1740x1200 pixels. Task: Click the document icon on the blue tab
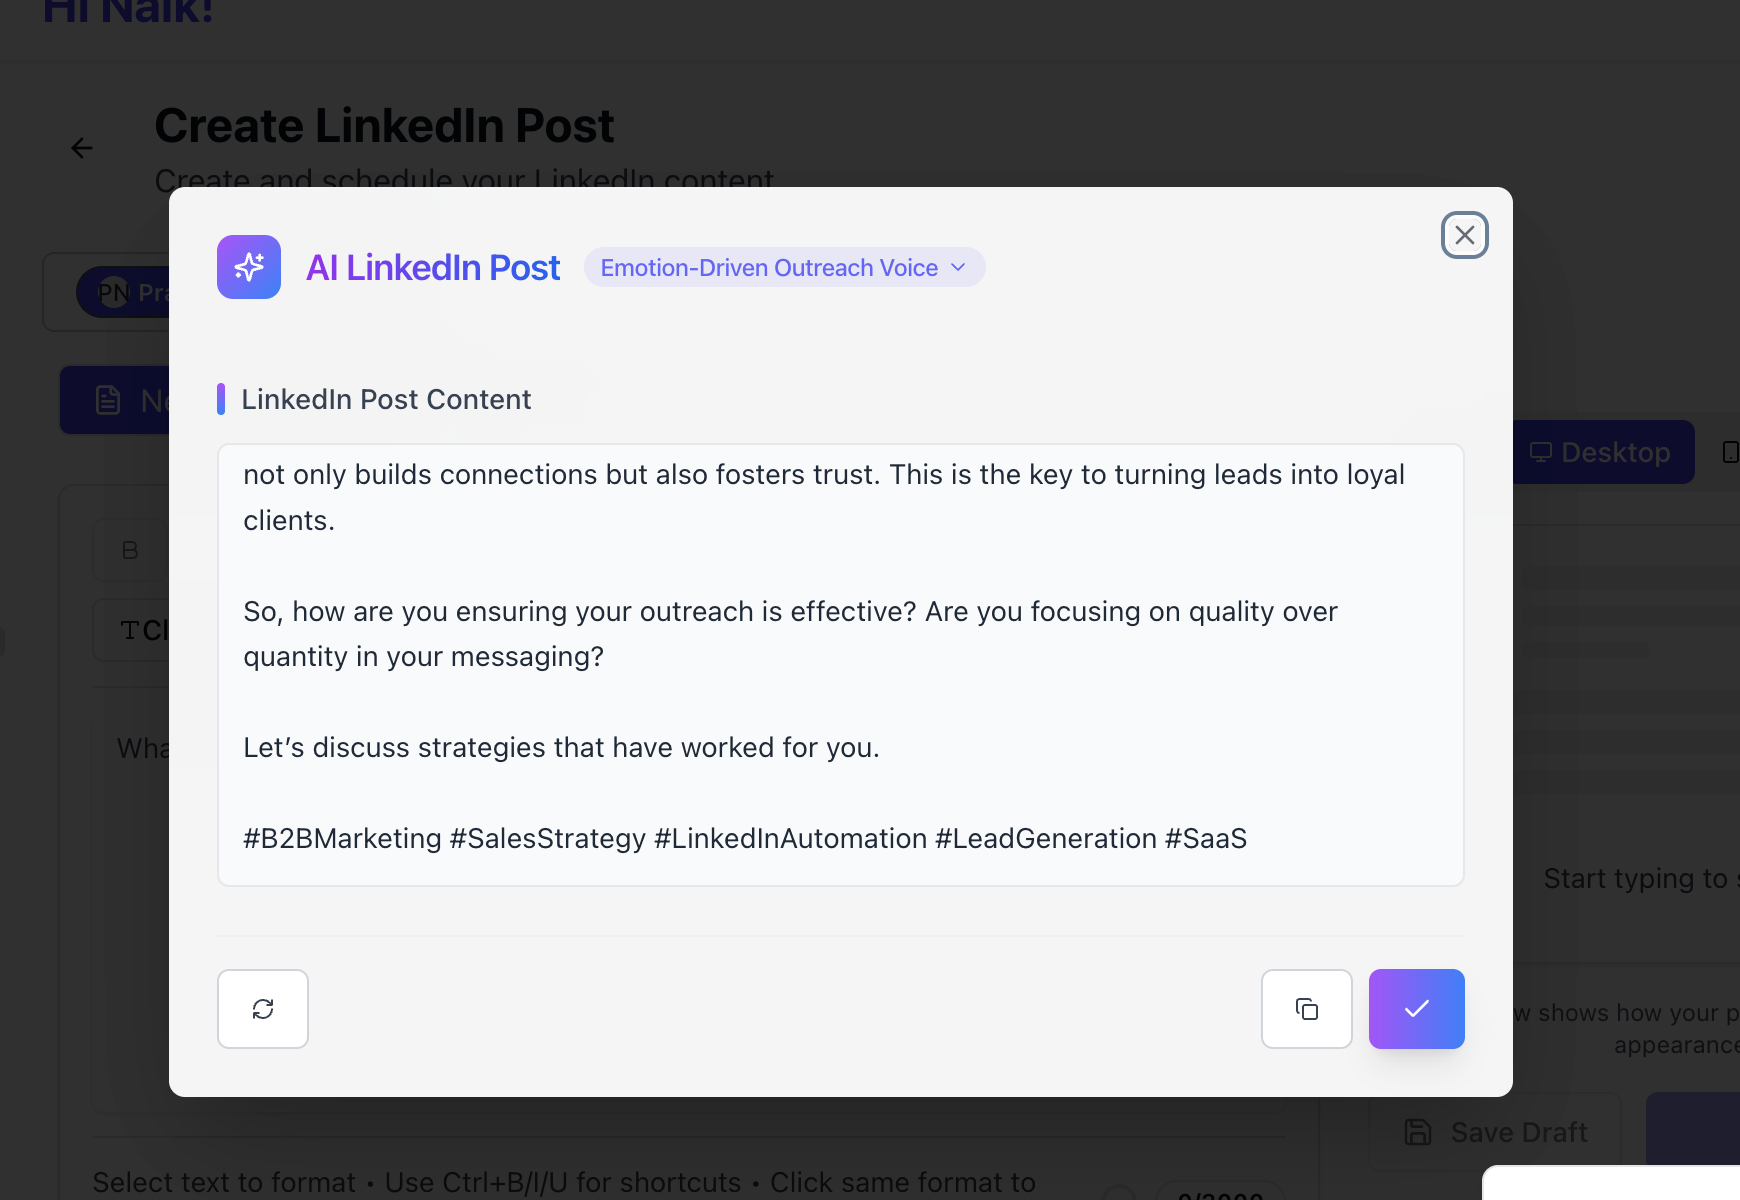108,400
